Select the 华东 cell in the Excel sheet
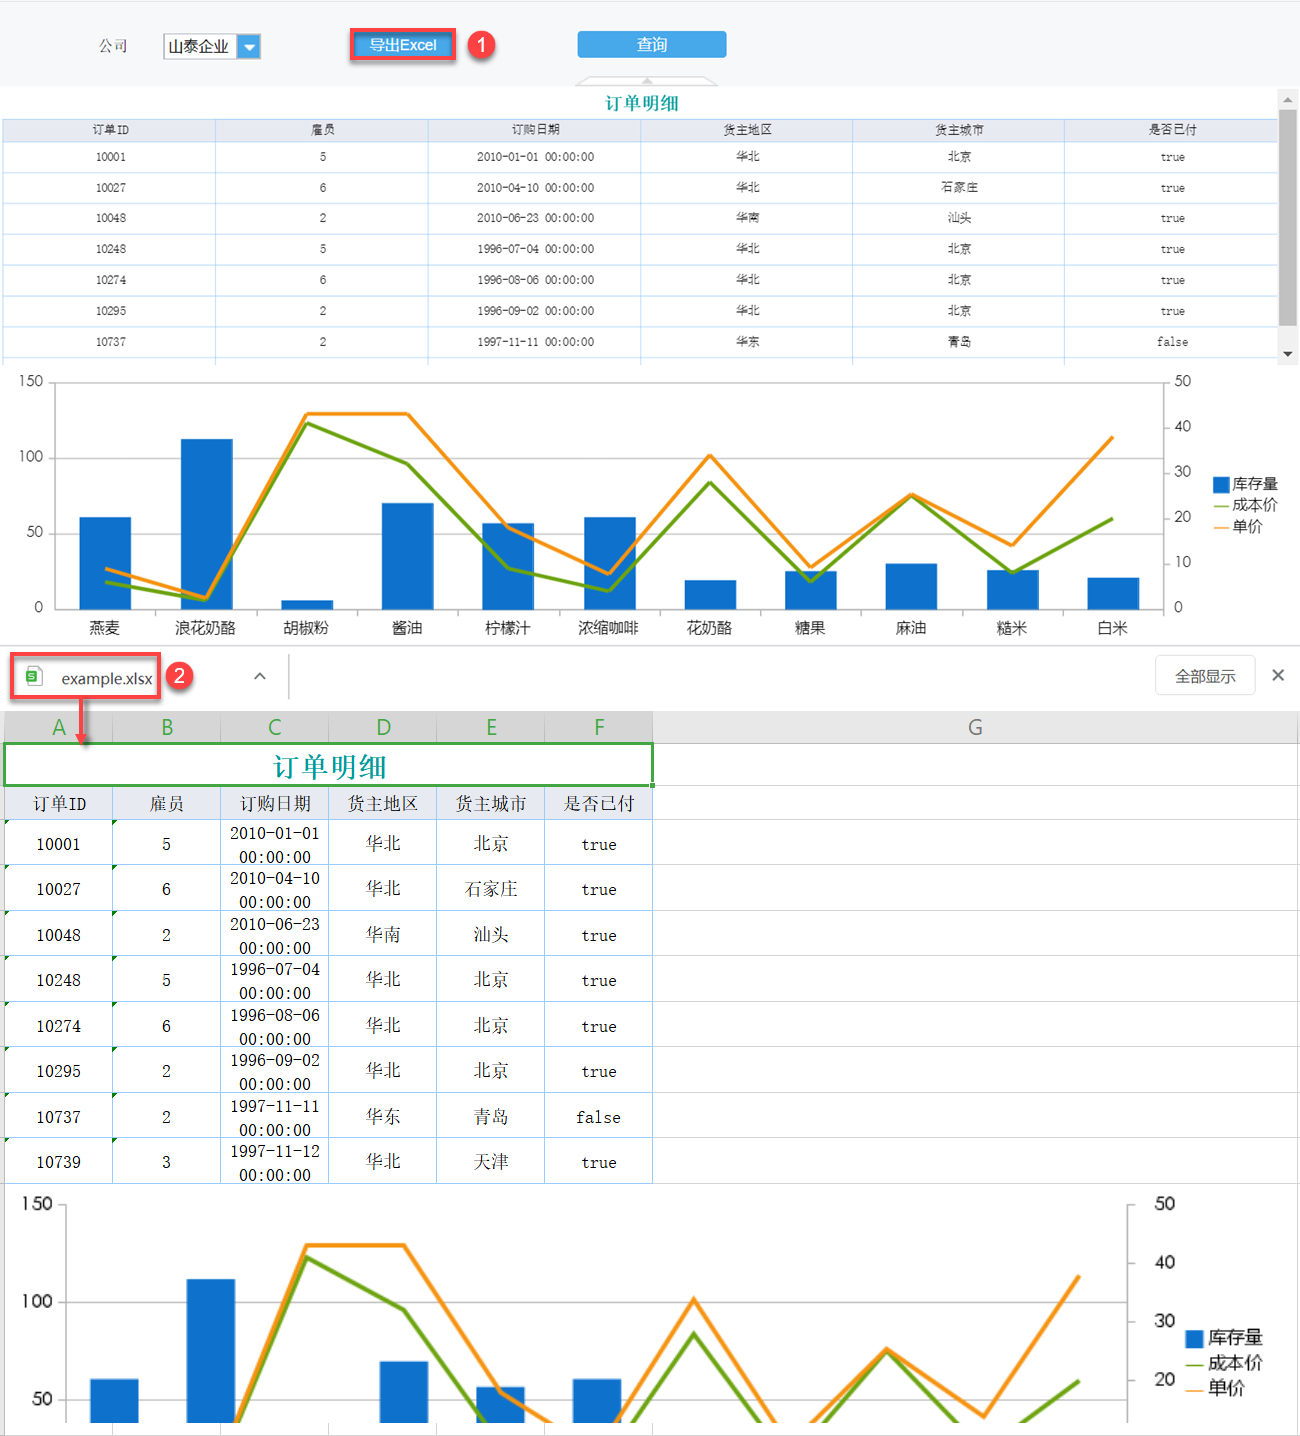Viewport: 1300px width, 1436px height. (383, 1116)
